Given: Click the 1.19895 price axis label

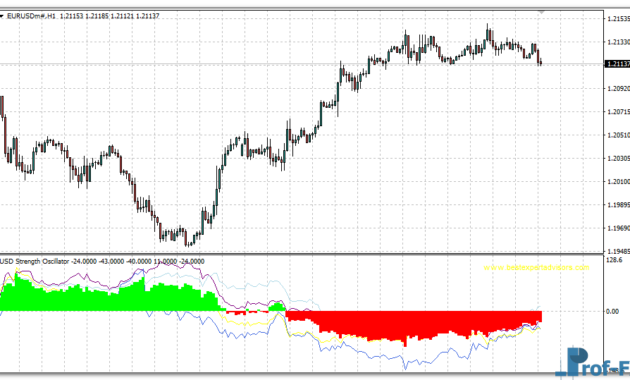Looking at the screenshot, I should point(618,205).
